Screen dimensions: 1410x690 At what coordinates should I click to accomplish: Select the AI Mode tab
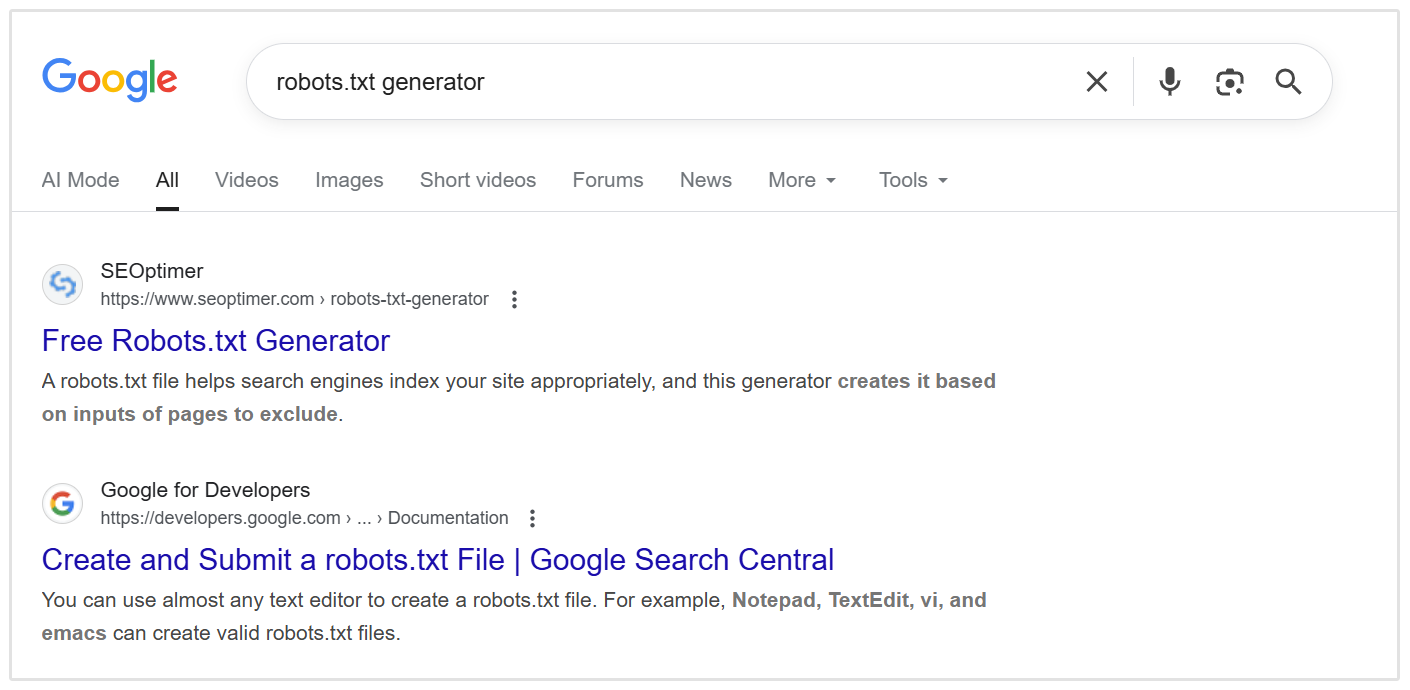click(80, 180)
